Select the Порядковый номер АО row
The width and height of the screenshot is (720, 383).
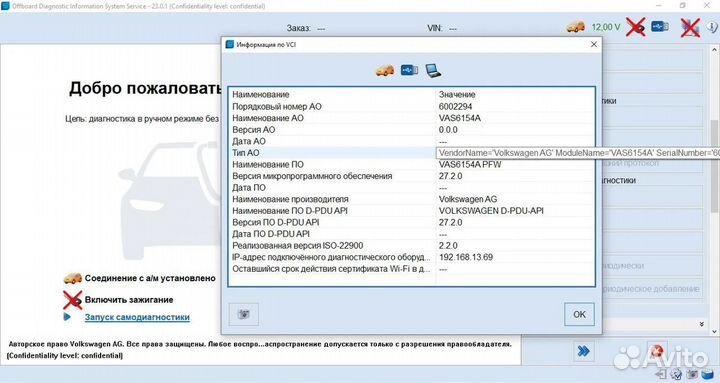tap(411, 107)
